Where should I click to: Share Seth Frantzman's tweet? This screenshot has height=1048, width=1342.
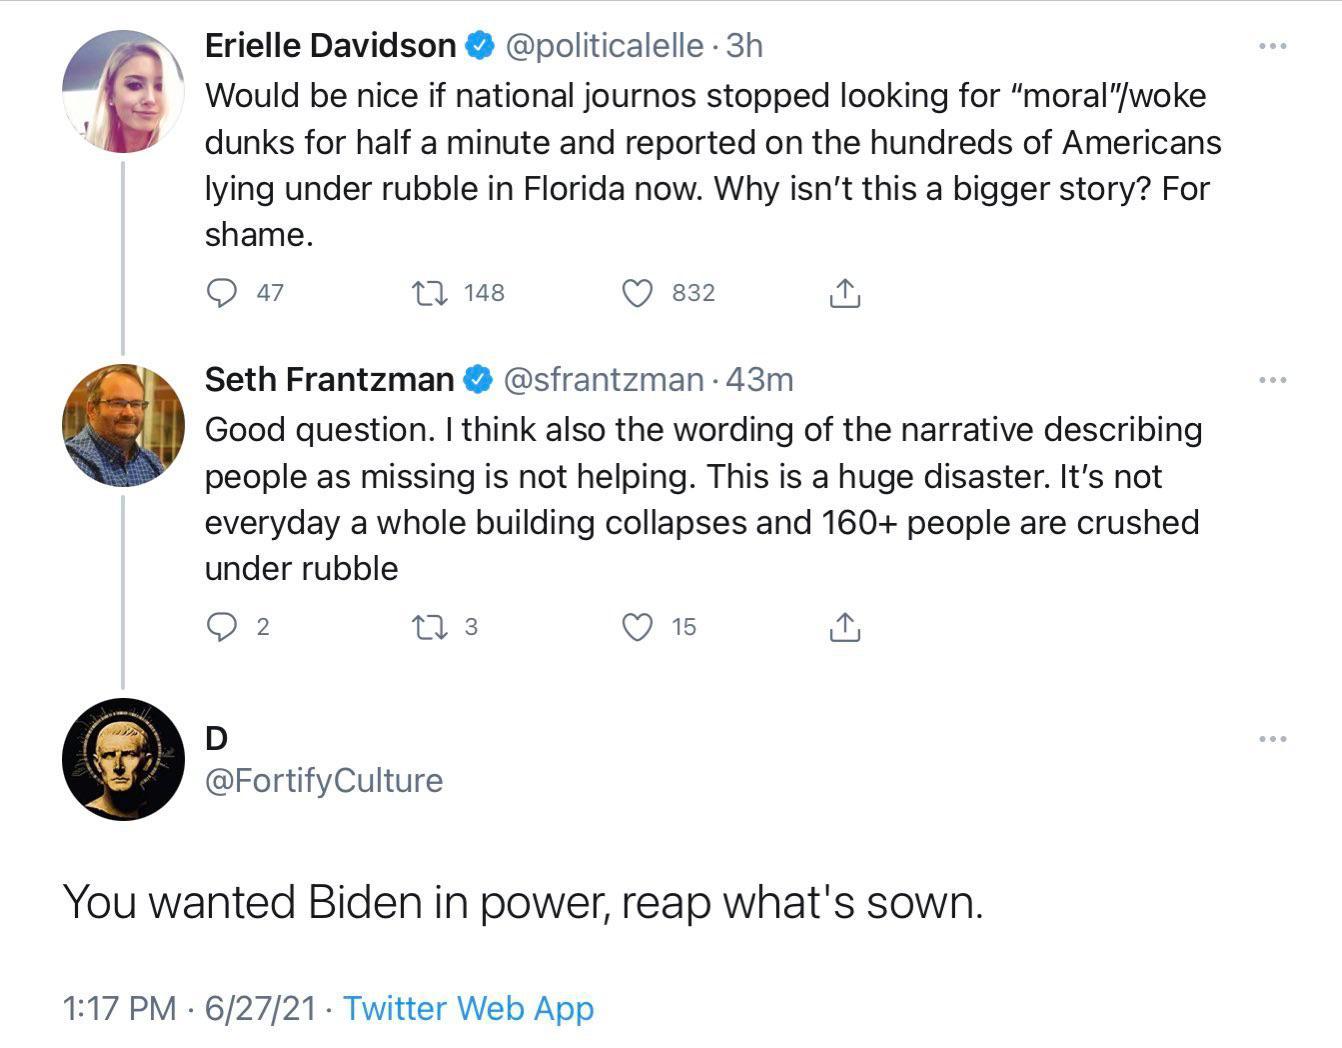845,627
